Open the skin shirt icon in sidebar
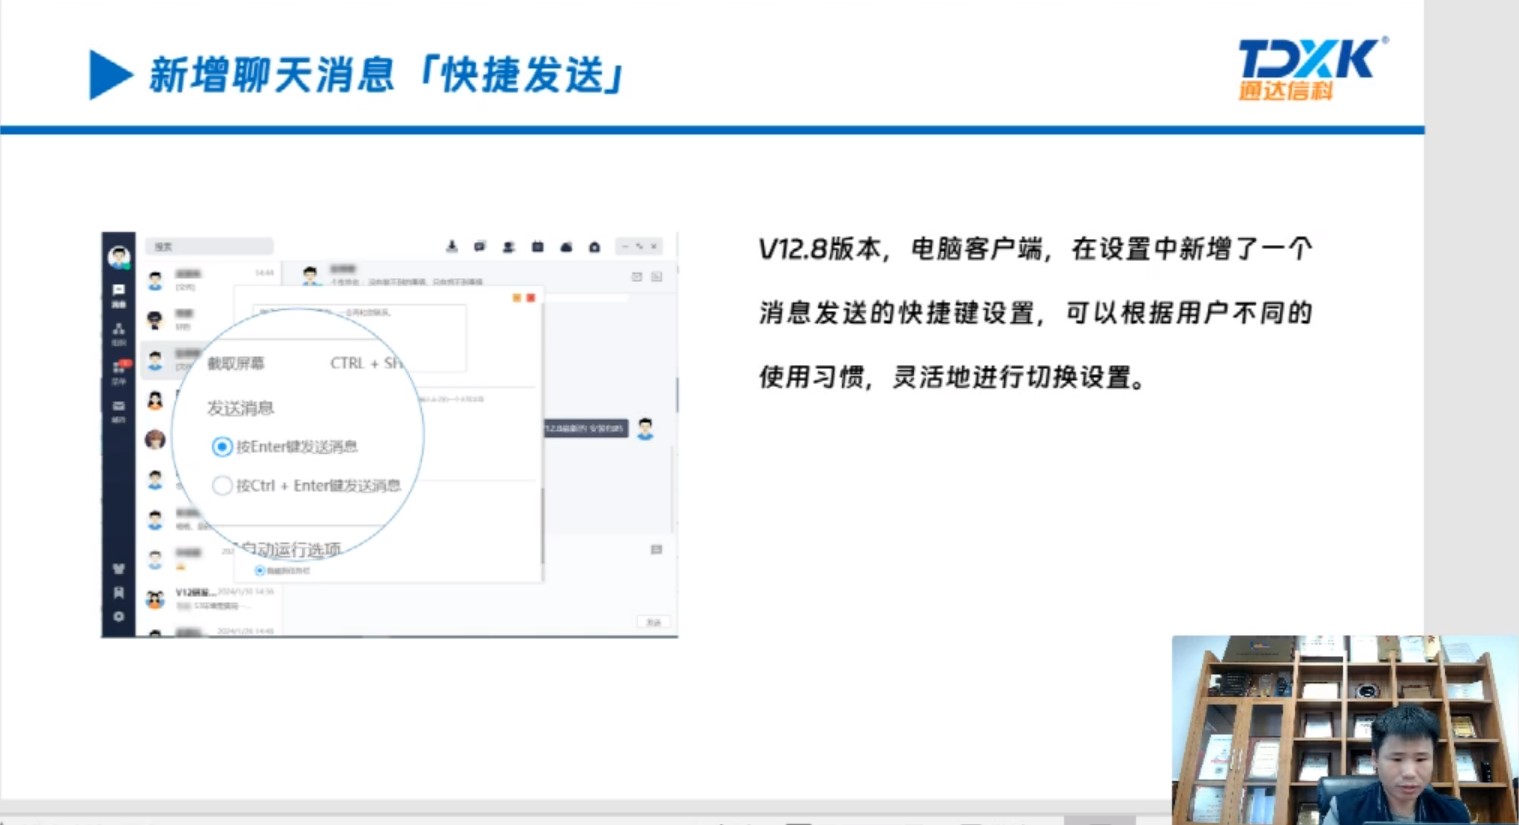This screenshot has height=825, width=1519. coord(118,568)
